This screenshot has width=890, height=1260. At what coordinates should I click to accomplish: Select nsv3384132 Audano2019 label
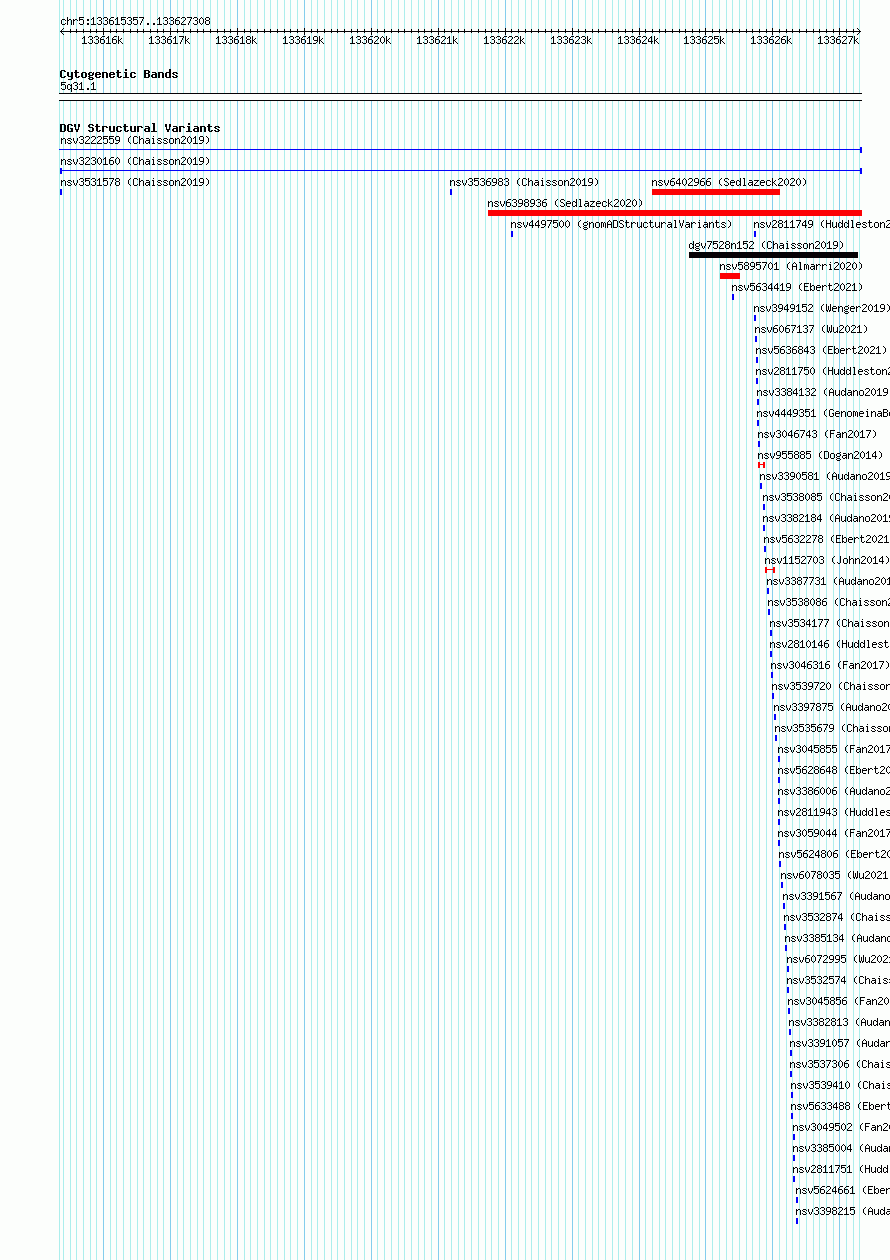click(x=822, y=392)
